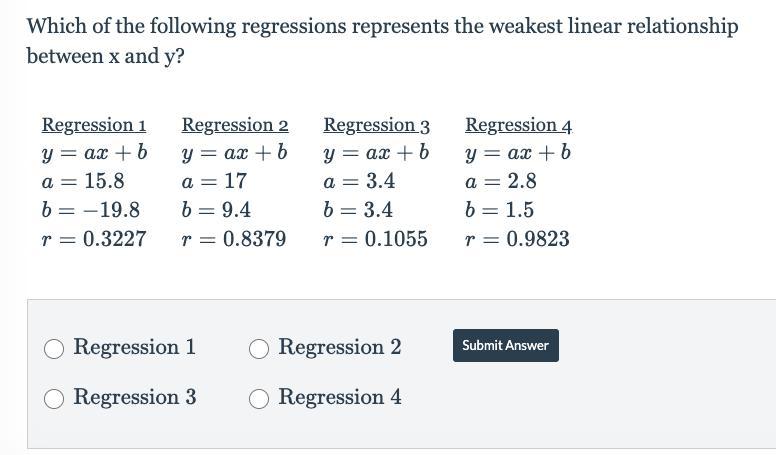Click the r = 0.3227 value
Image resolution: width=776 pixels, height=455 pixels.
click(94, 239)
